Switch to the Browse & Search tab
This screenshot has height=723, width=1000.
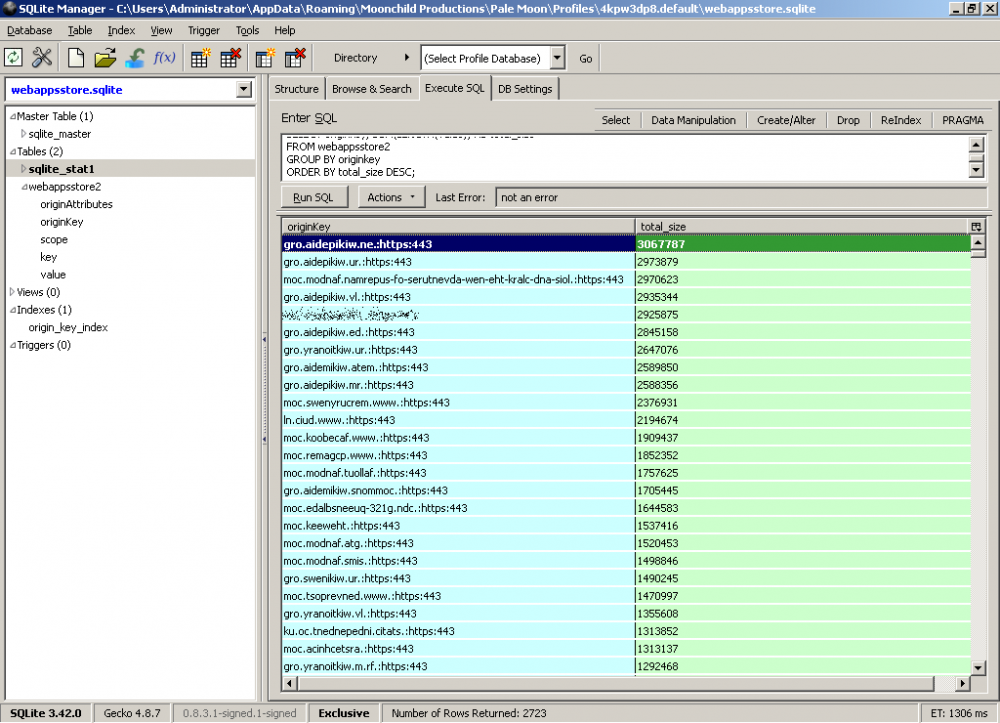(371, 89)
